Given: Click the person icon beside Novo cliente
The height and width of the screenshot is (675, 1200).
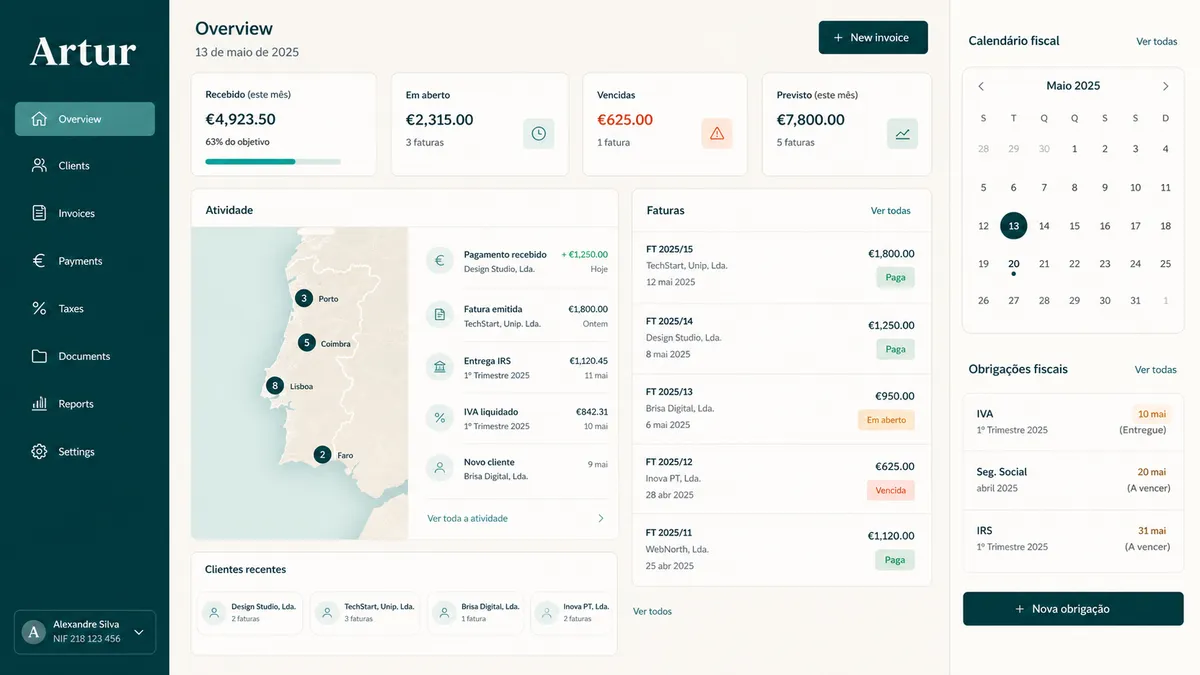Looking at the screenshot, I should tap(439, 468).
